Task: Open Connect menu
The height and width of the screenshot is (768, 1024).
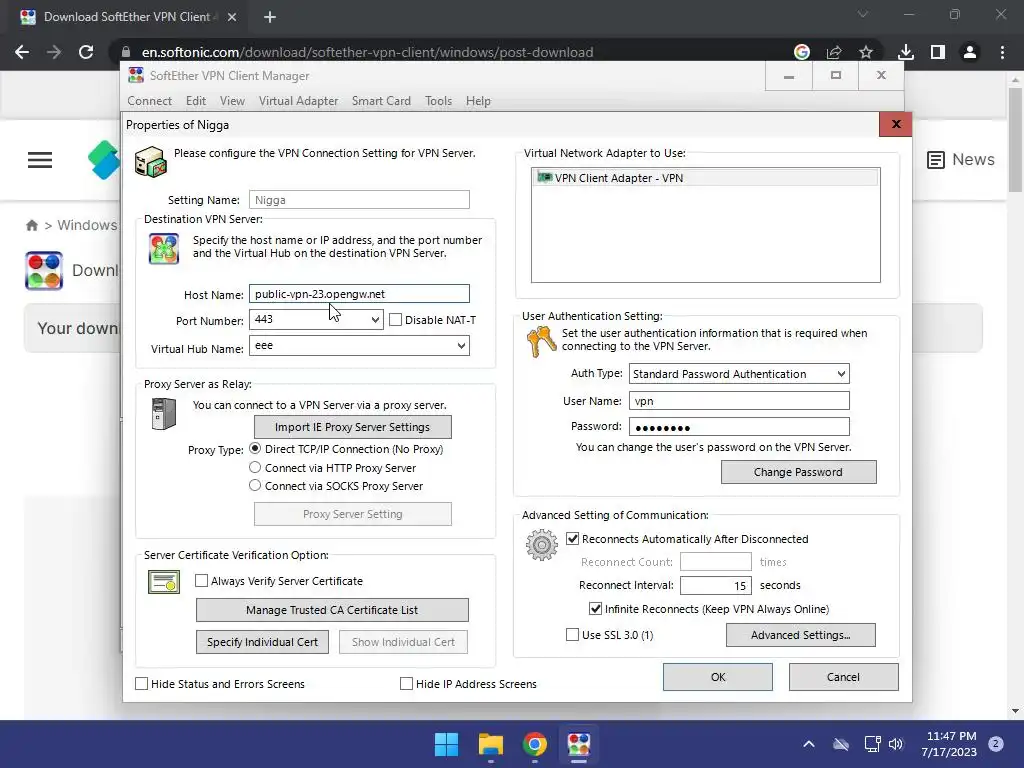Action: (x=150, y=101)
